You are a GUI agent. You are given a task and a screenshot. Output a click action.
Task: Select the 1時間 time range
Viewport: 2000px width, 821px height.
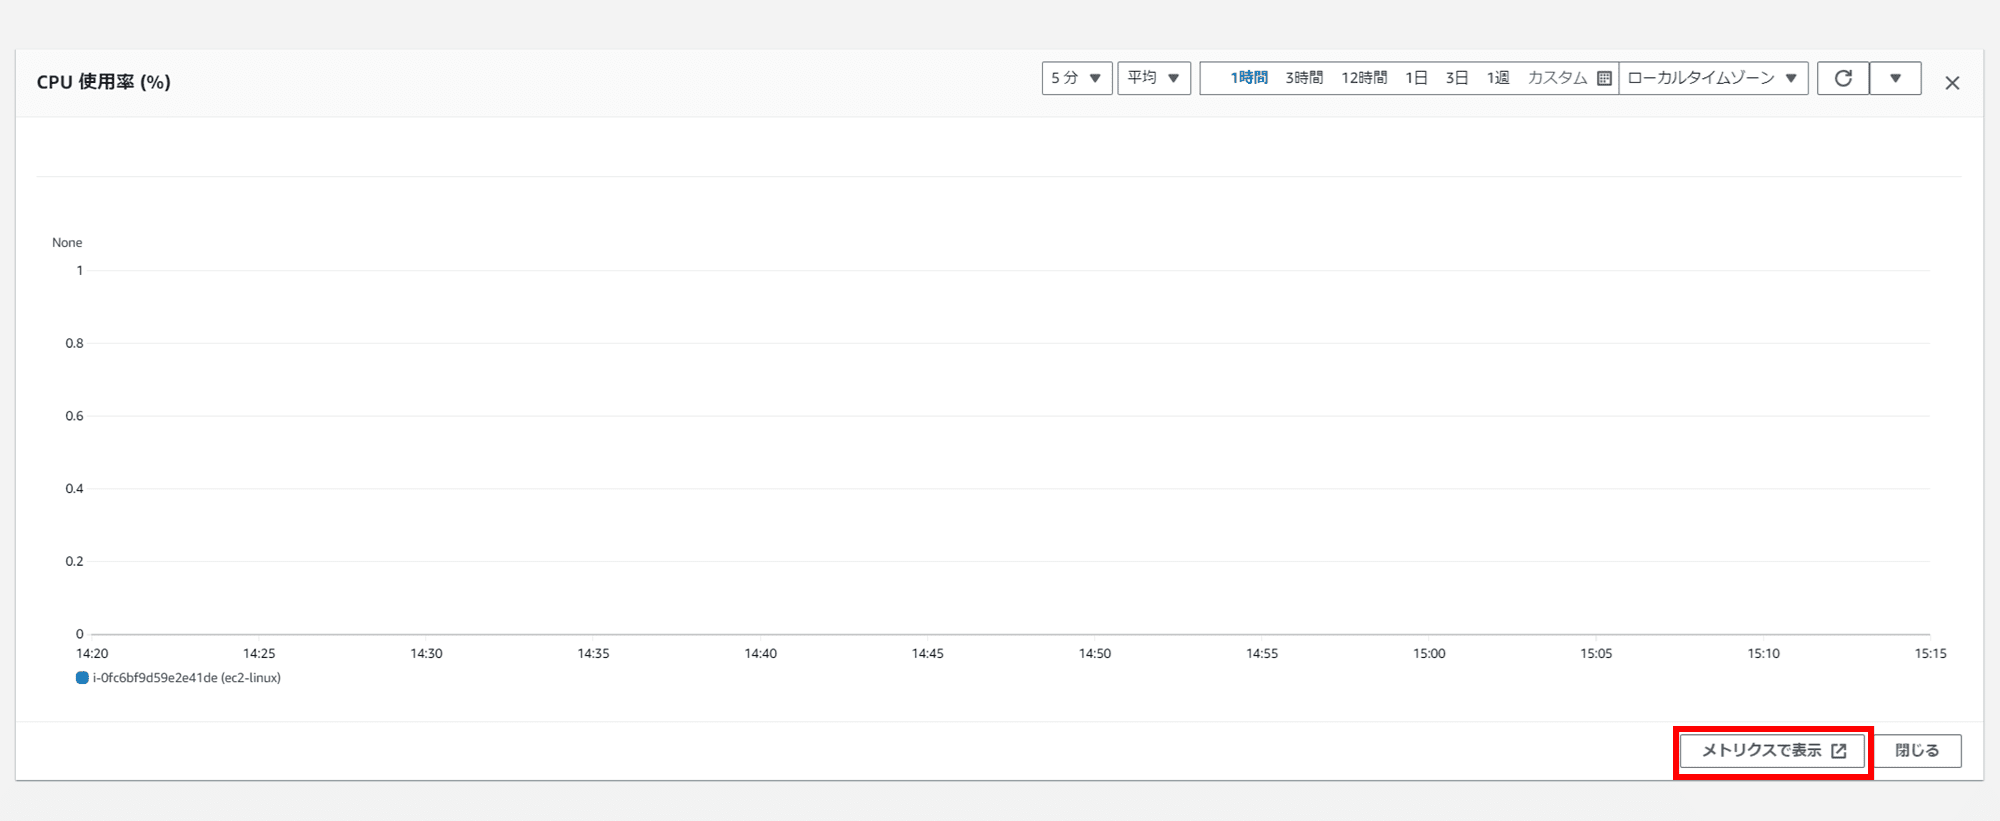1248,78
